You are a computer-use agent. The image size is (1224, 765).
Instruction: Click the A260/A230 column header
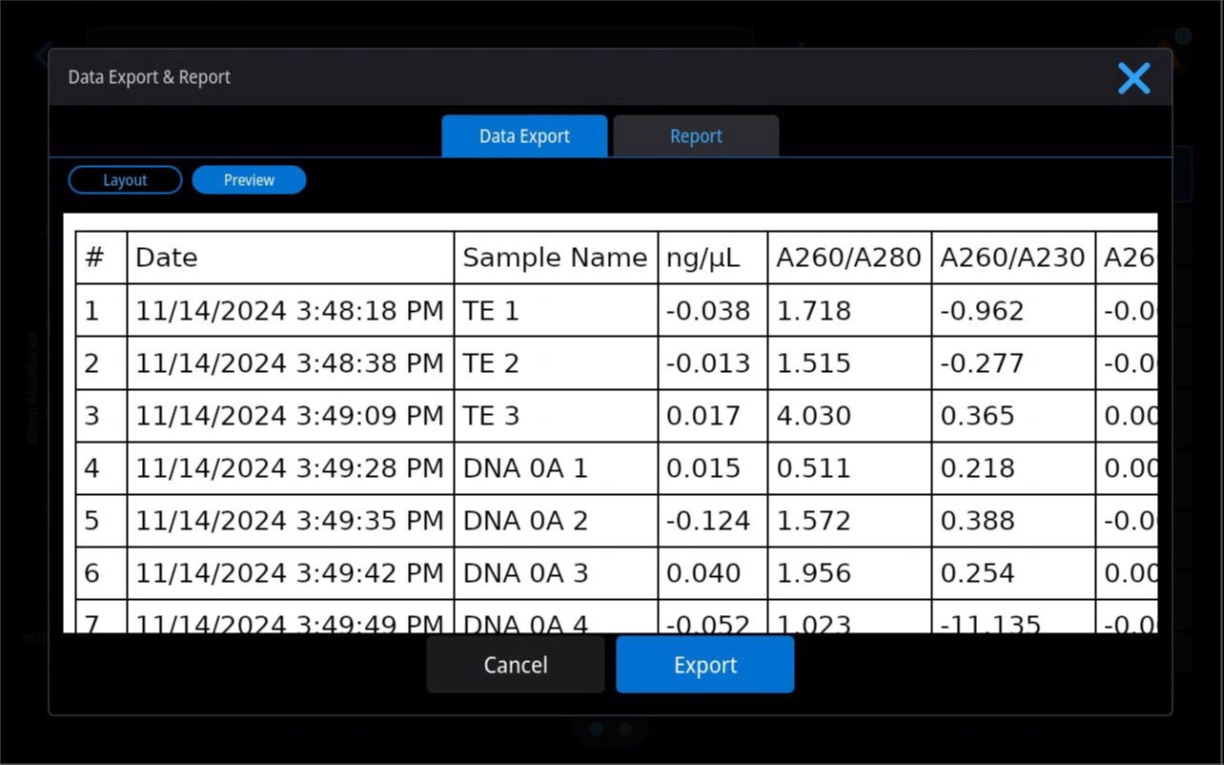click(1014, 257)
